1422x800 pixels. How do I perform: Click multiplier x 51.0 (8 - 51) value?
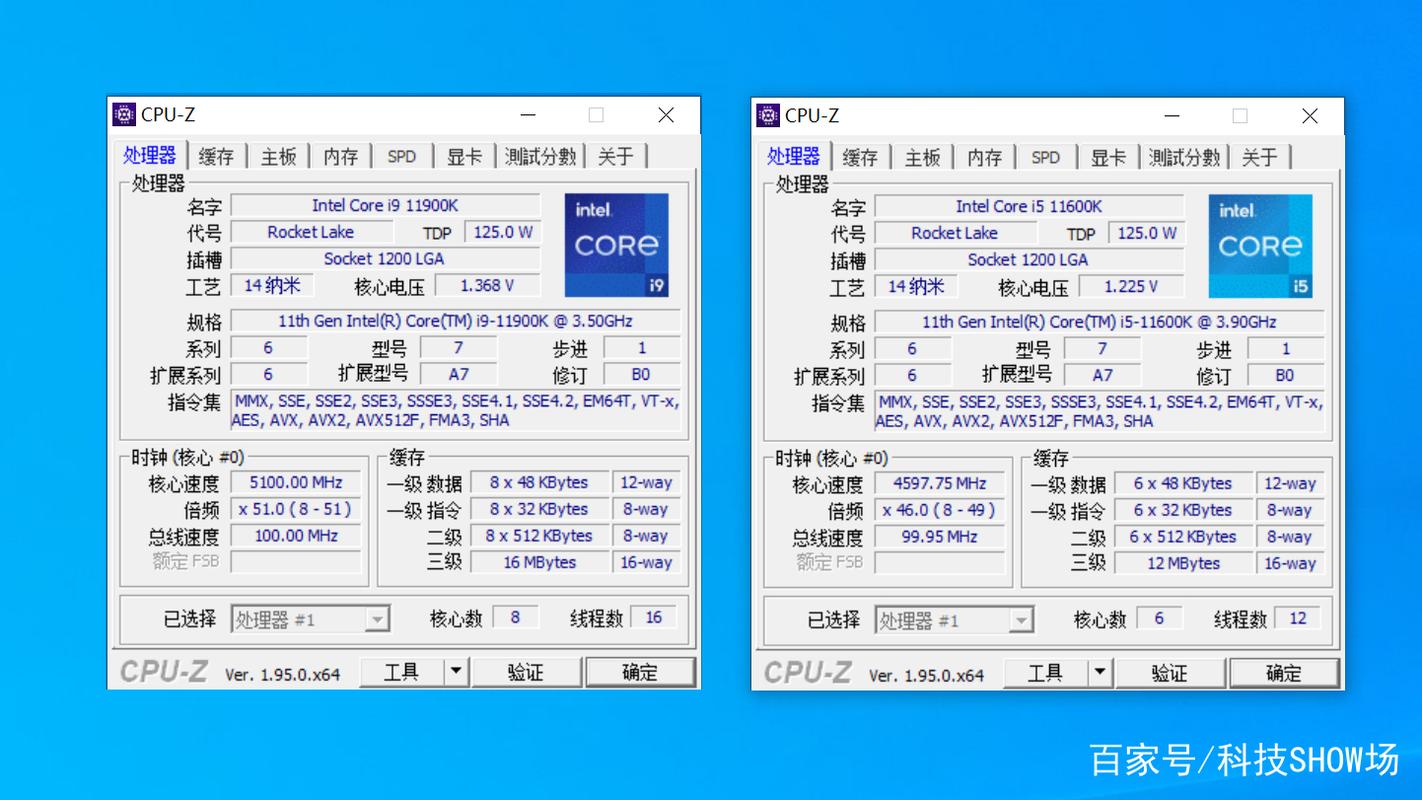(x=296, y=509)
